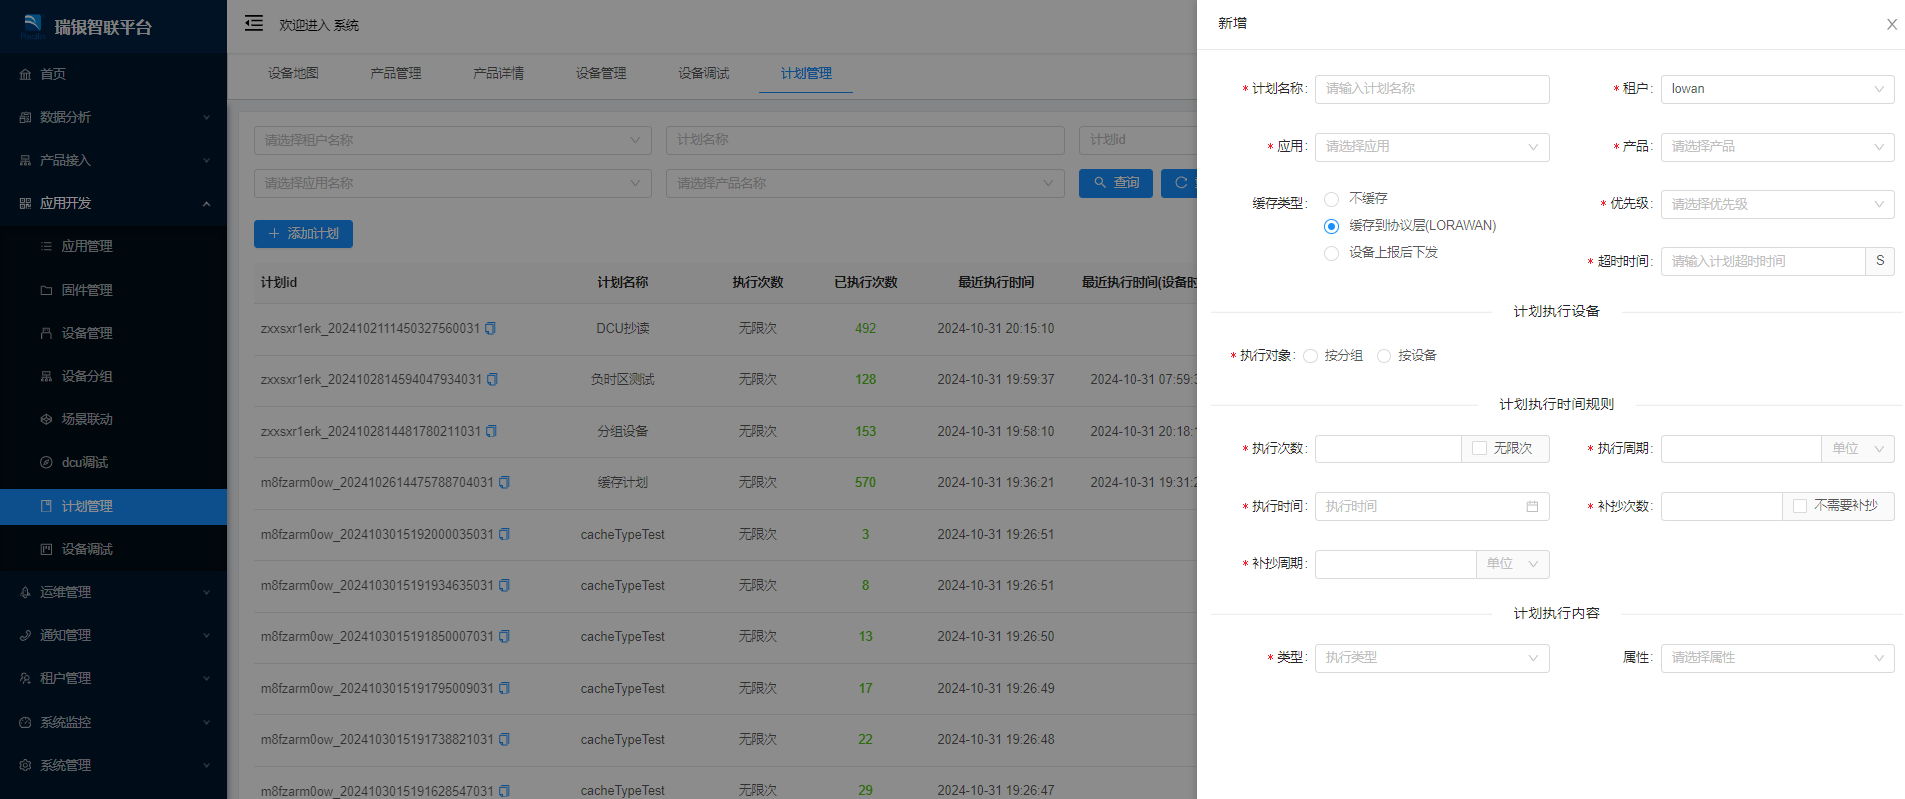Collapse the 应用开发 sidebar section
Image resolution: width=1905 pixels, height=799 pixels.
[113, 203]
